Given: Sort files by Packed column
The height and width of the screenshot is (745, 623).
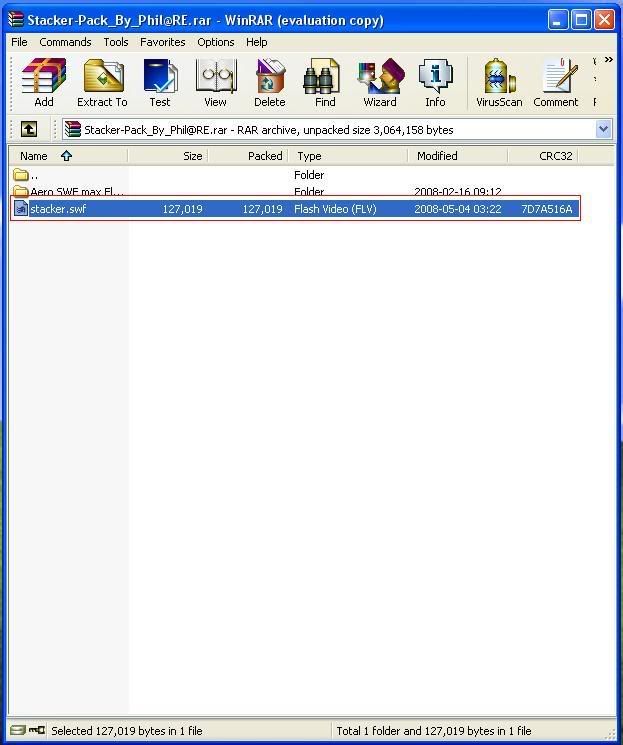Looking at the screenshot, I should 248,156.
